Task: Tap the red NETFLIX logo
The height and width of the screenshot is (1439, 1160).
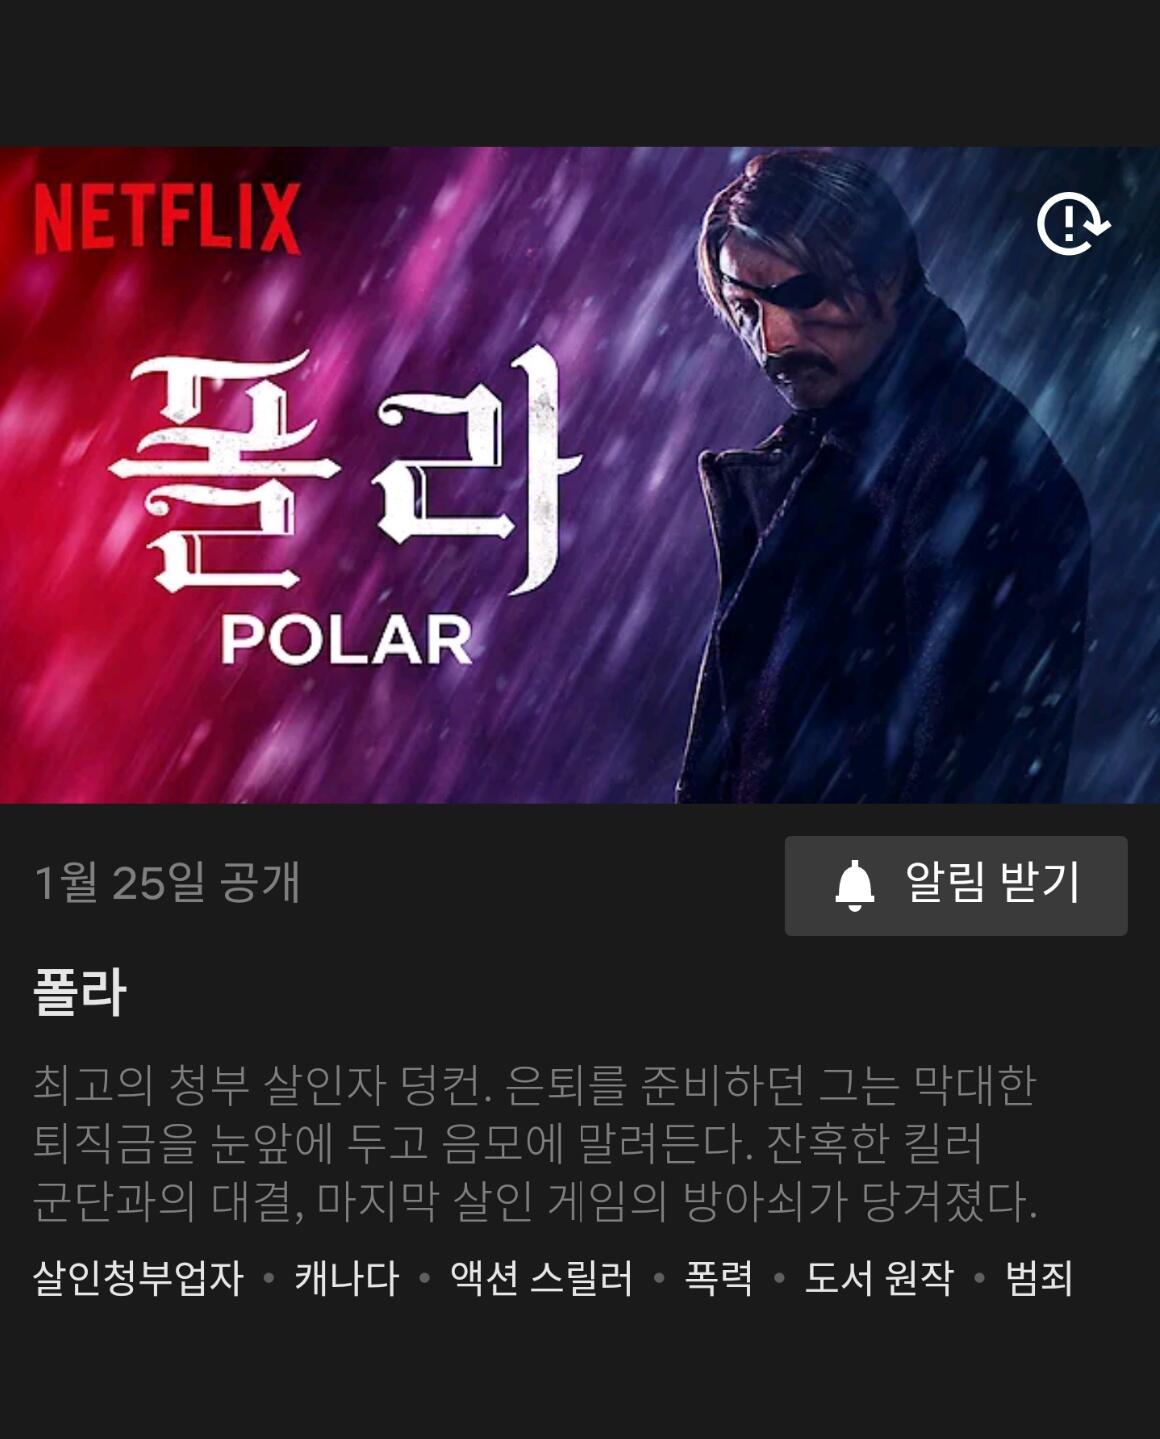Action: point(167,217)
